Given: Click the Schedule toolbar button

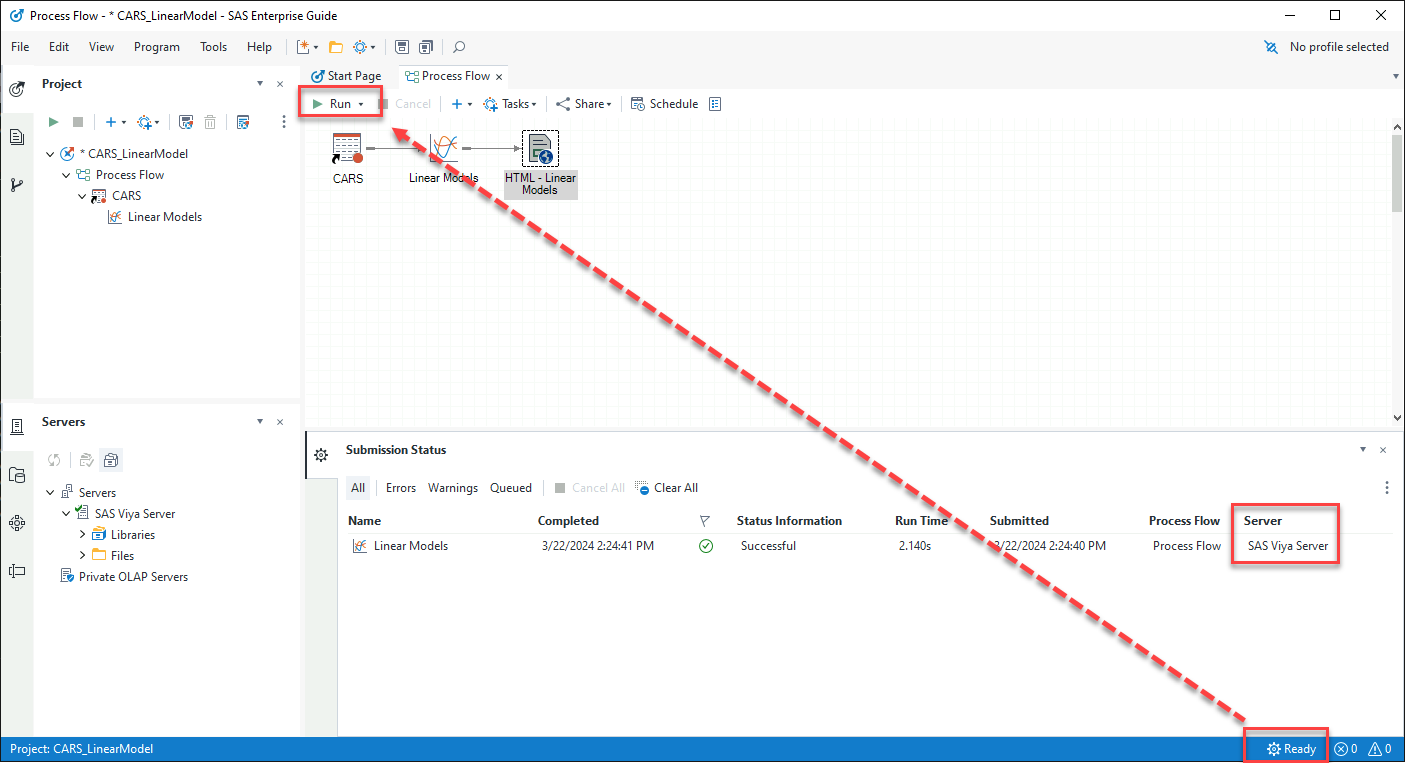Looking at the screenshot, I should tap(664, 104).
